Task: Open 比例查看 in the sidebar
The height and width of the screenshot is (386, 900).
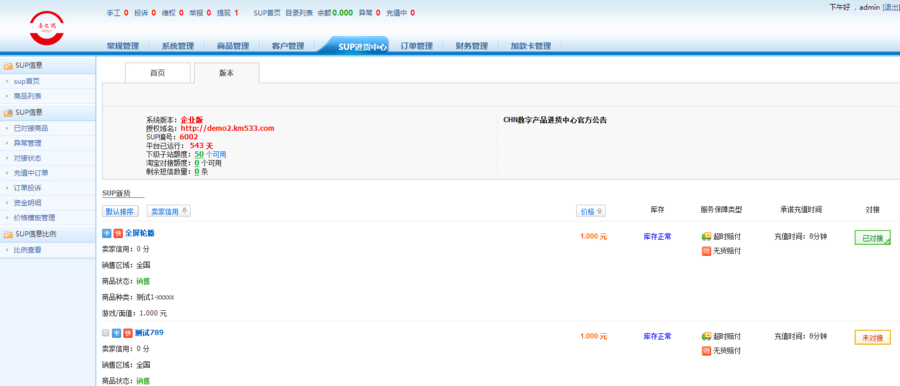Action: click(28, 250)
